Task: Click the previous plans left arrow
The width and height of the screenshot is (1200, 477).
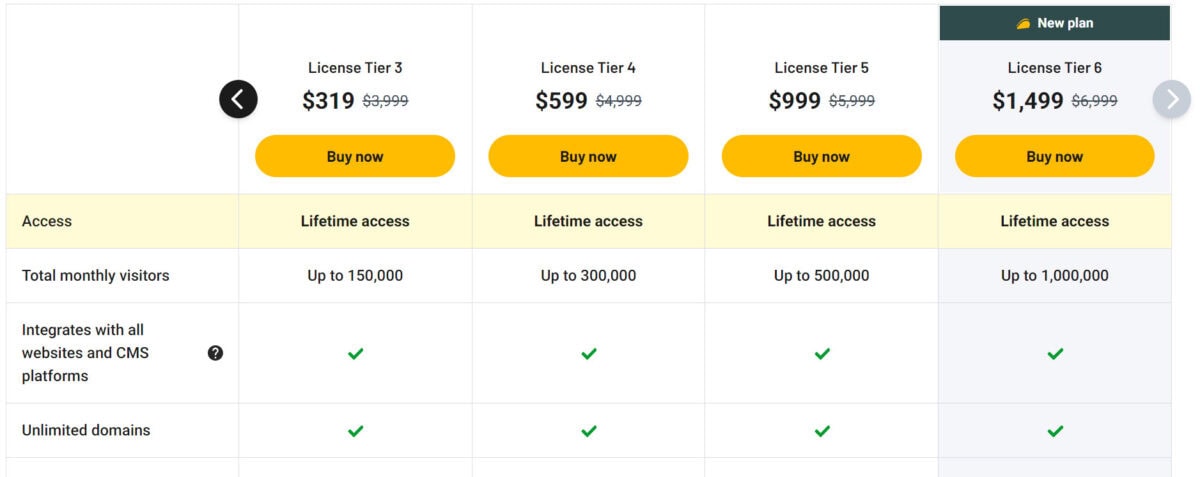Action: point(238,99)
